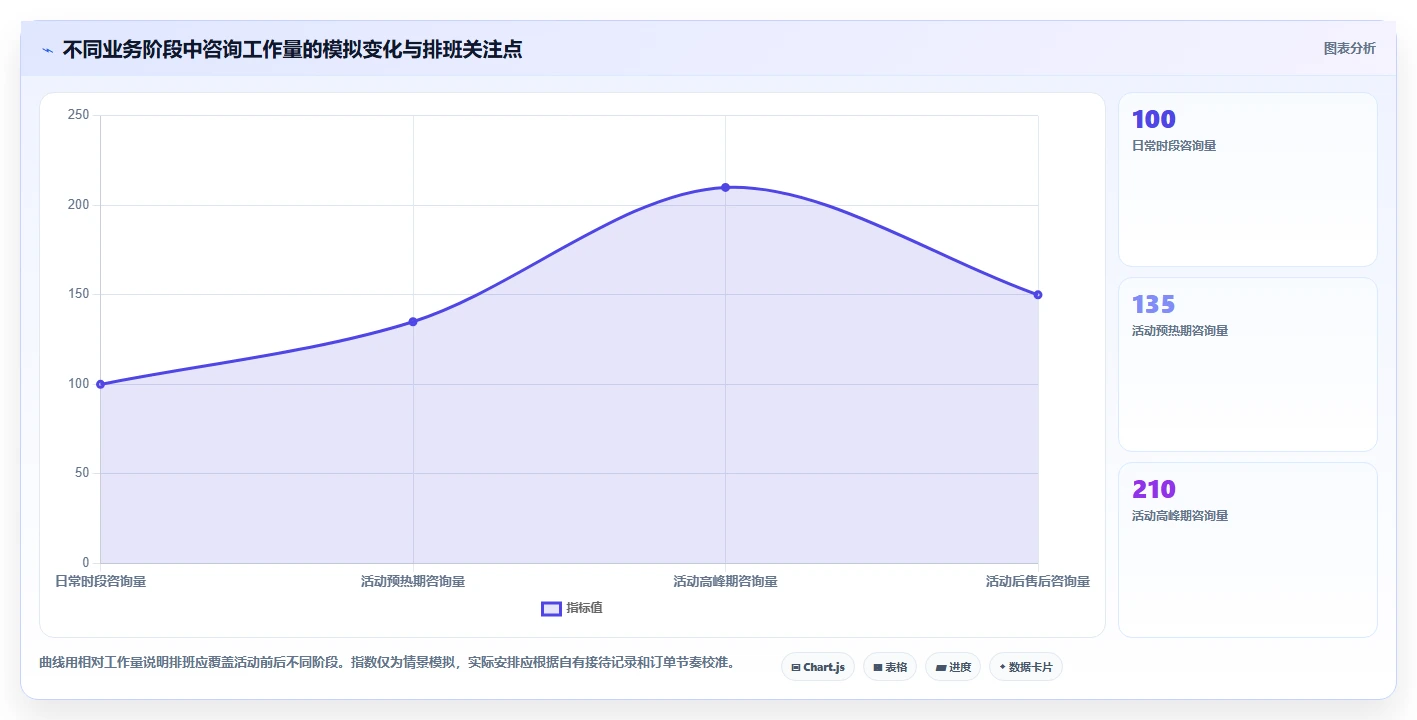Click the 135 value in the second card
The image size is (1417, 720).
click(x=1154, y=304)
